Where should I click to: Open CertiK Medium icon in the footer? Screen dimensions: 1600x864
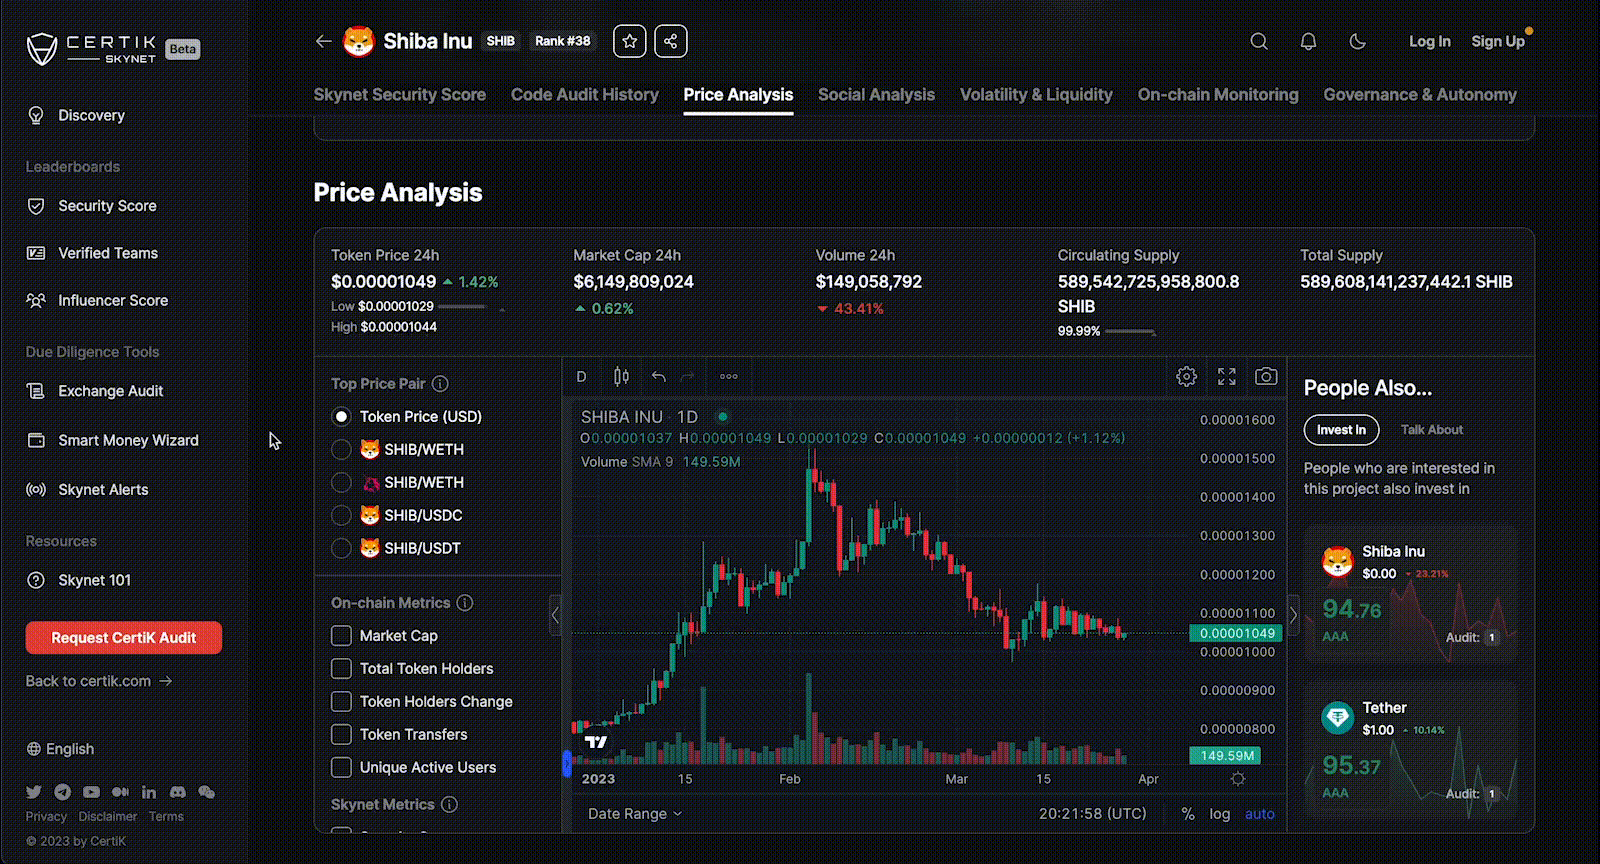pyautogui.click(x=120, y=791)
